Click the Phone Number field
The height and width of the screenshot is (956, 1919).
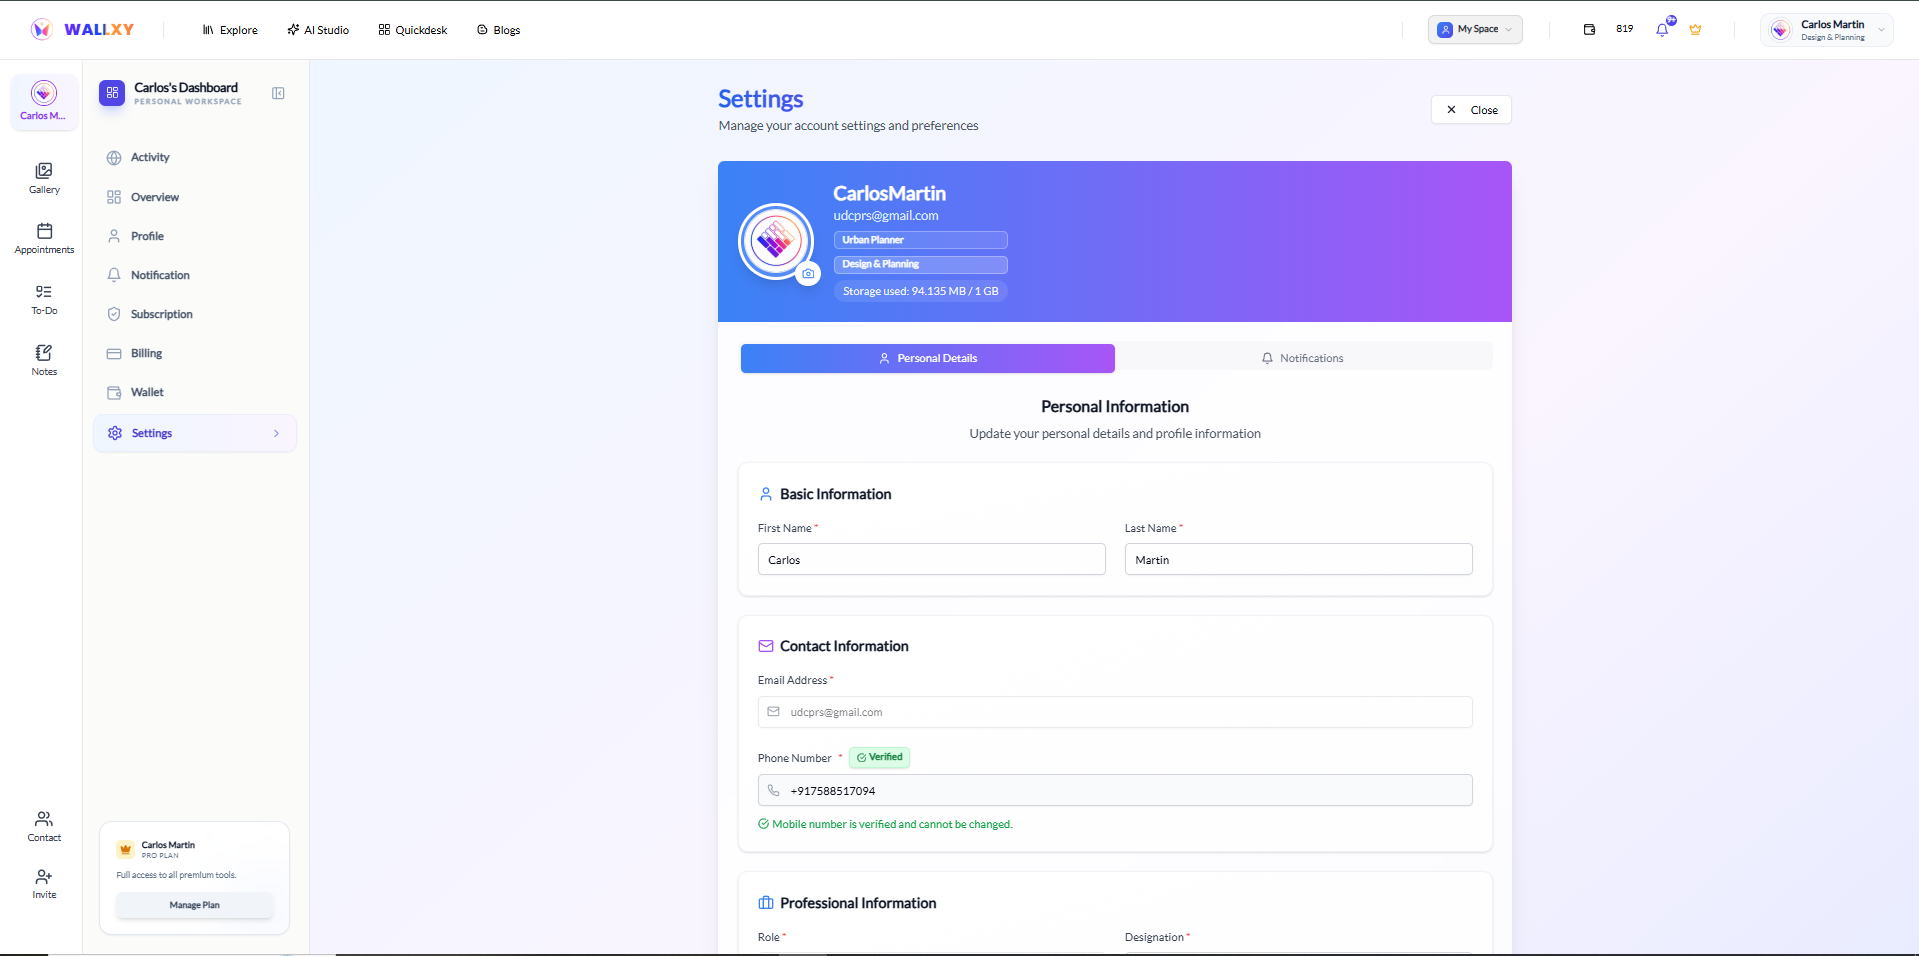pyautogui.click(x=1115, y=790)
